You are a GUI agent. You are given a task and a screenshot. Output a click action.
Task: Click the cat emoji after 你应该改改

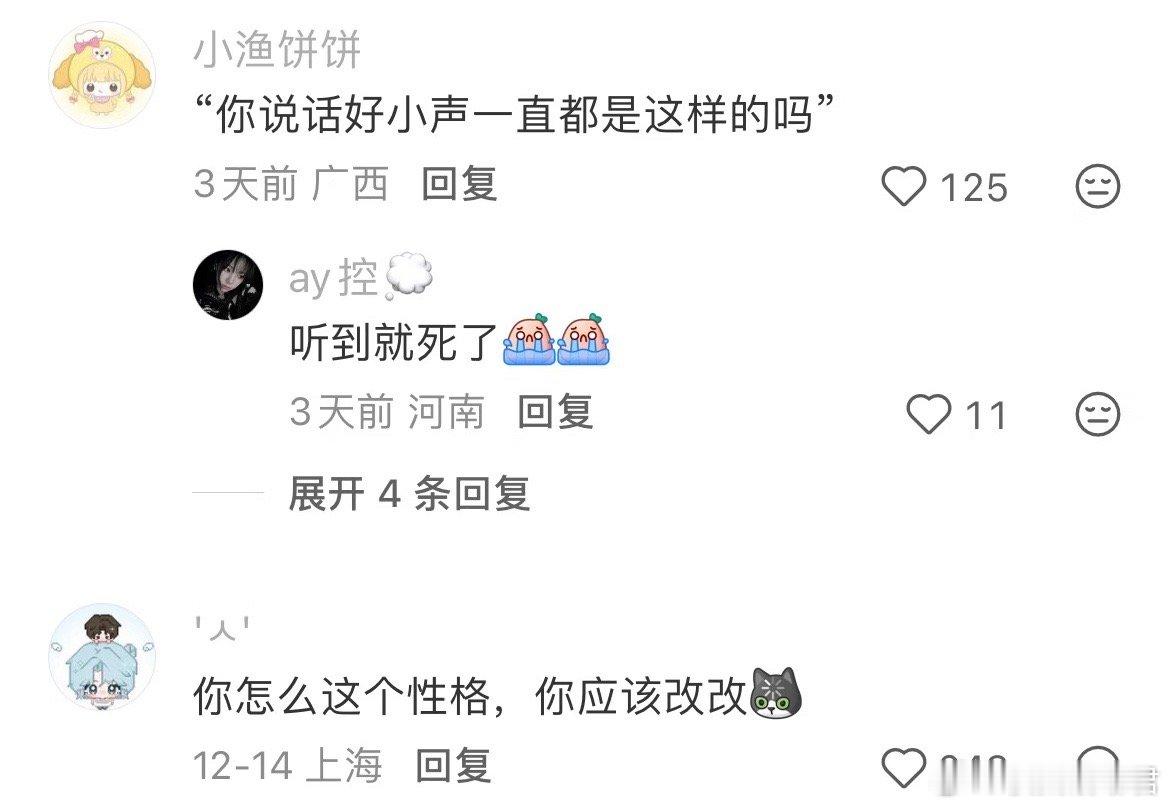coord(775,694)
